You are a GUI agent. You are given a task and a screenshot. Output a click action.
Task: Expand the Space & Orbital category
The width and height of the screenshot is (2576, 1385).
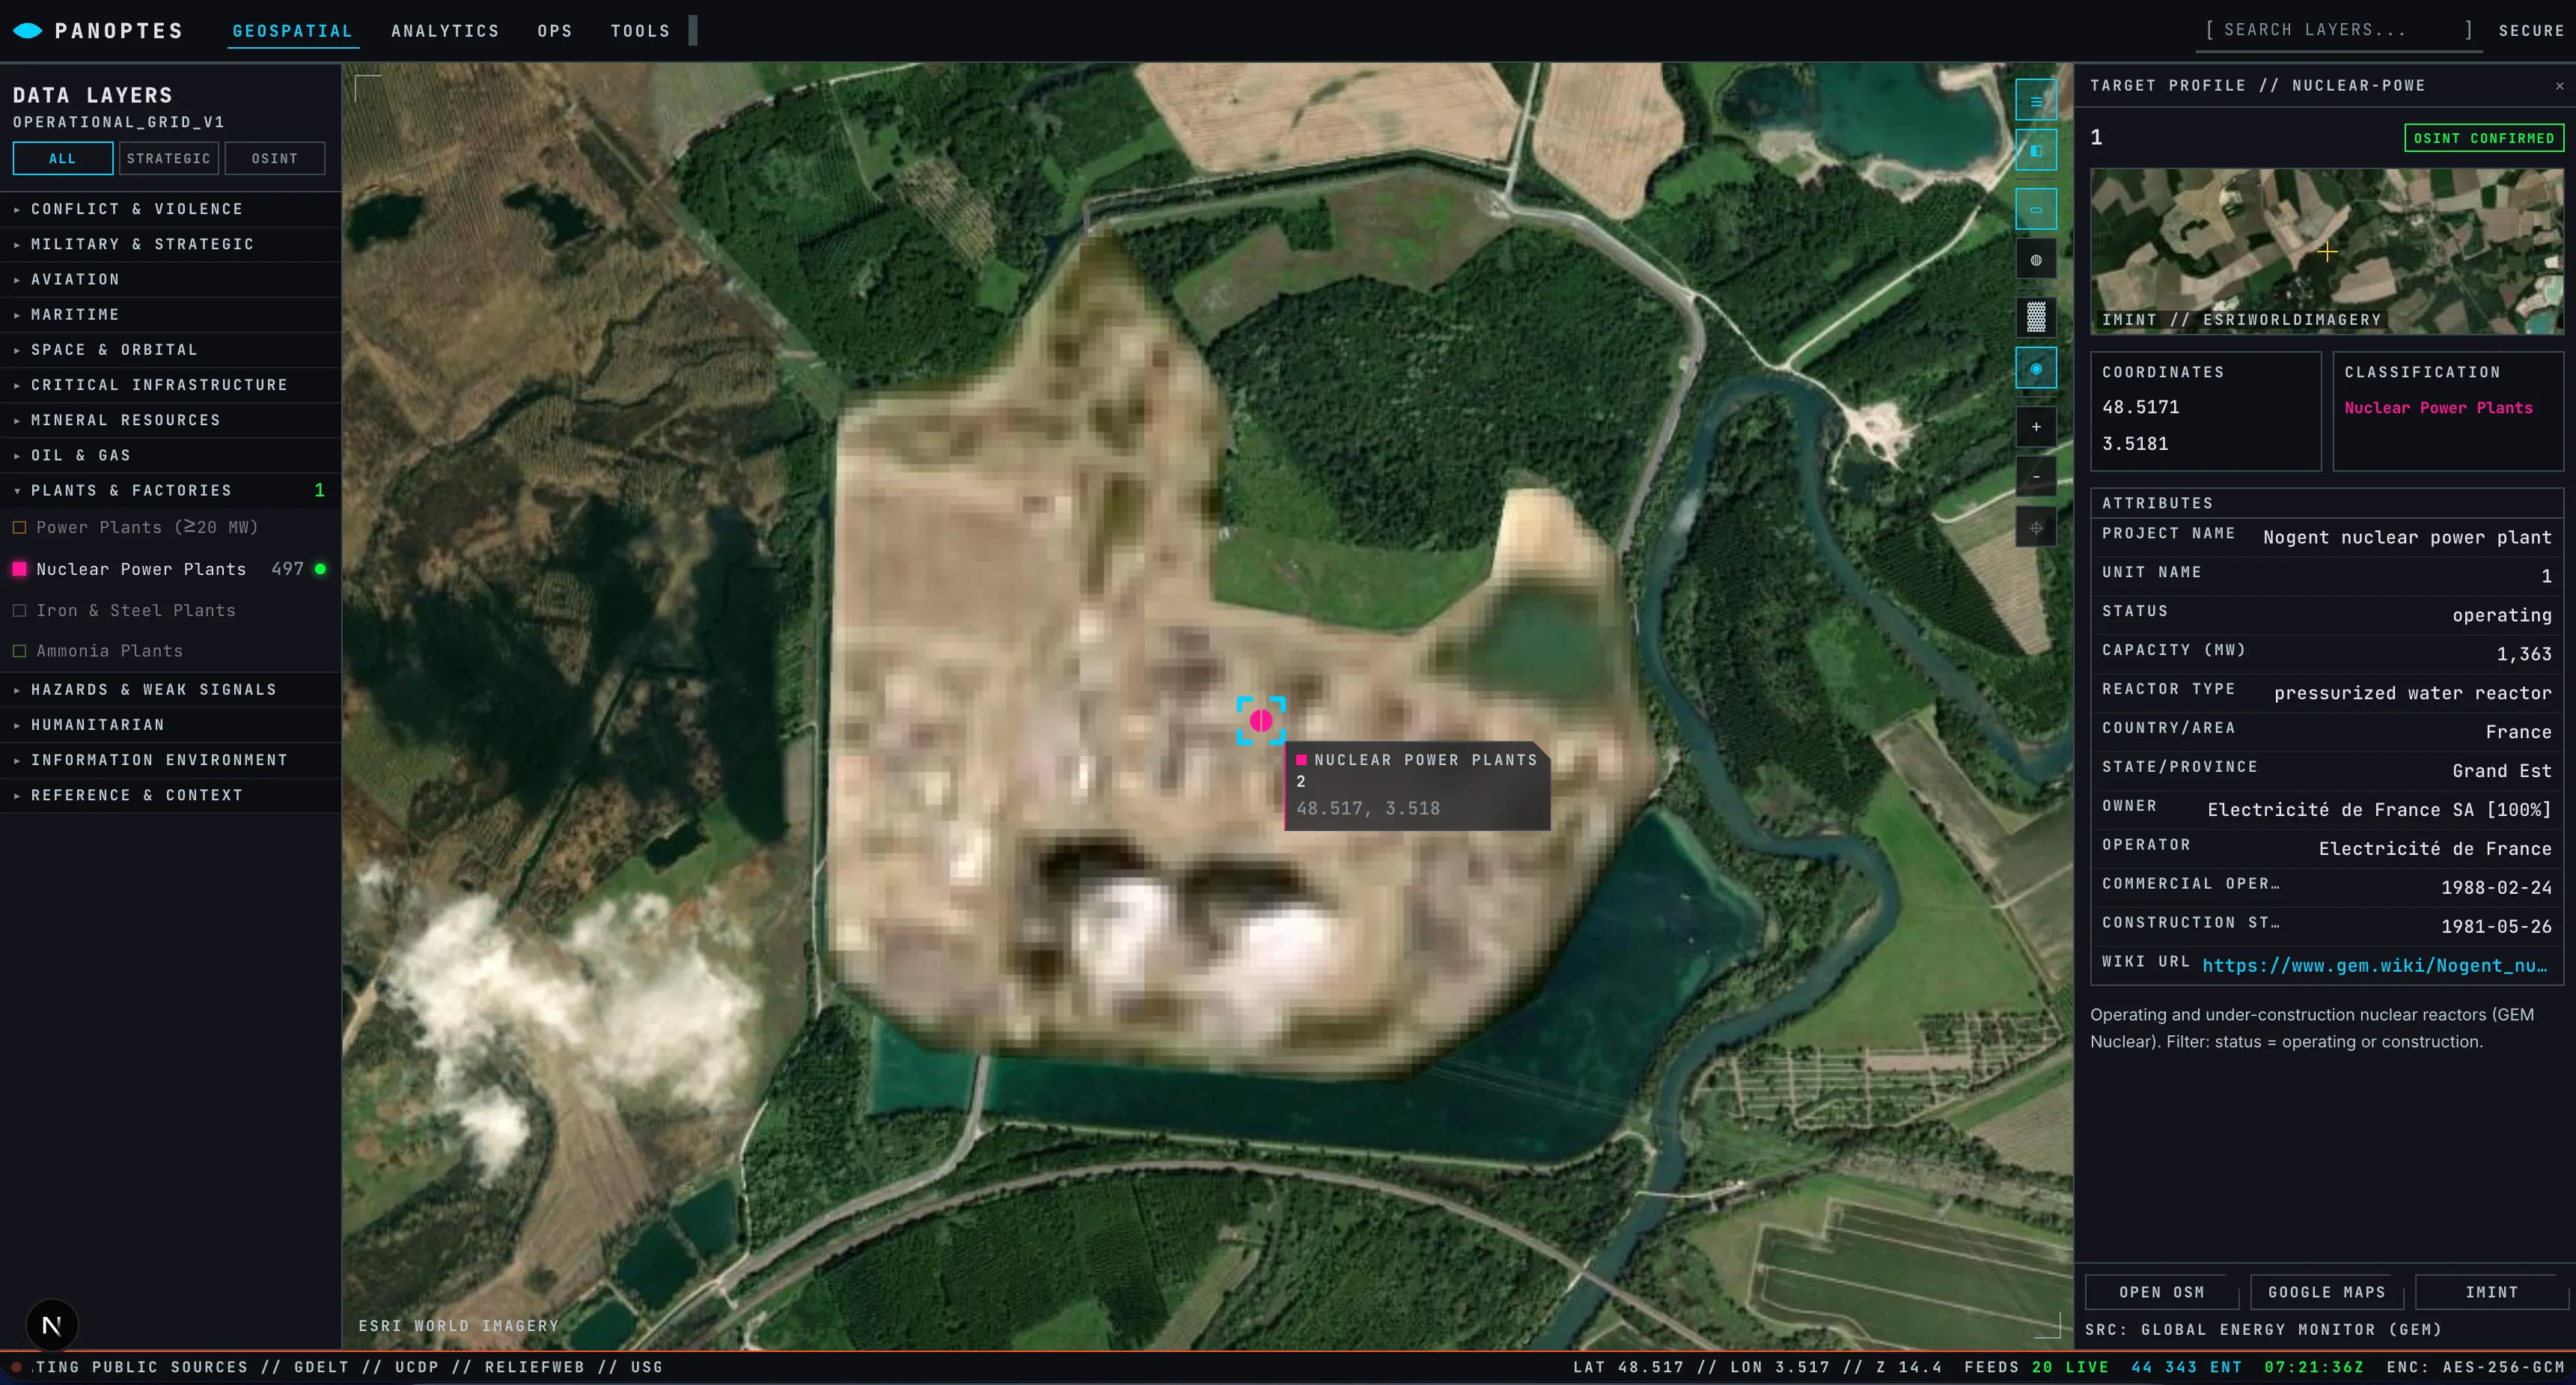pyautogui.click(x=170, y=350)
